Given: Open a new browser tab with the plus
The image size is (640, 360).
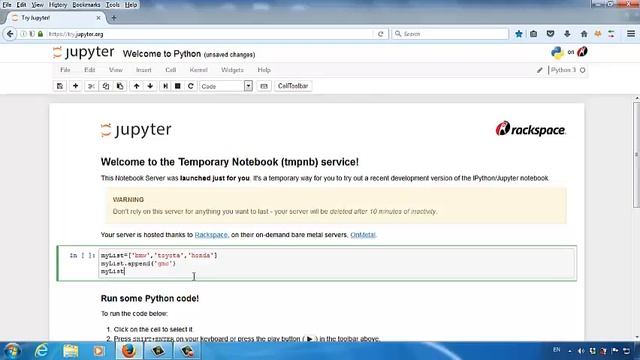Looking at the screenshot, I should tap(114, 18).
